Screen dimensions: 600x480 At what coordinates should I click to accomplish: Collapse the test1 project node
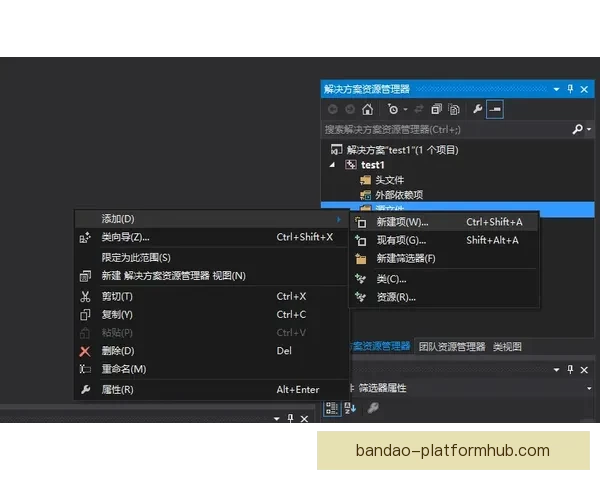click(333, 164)
